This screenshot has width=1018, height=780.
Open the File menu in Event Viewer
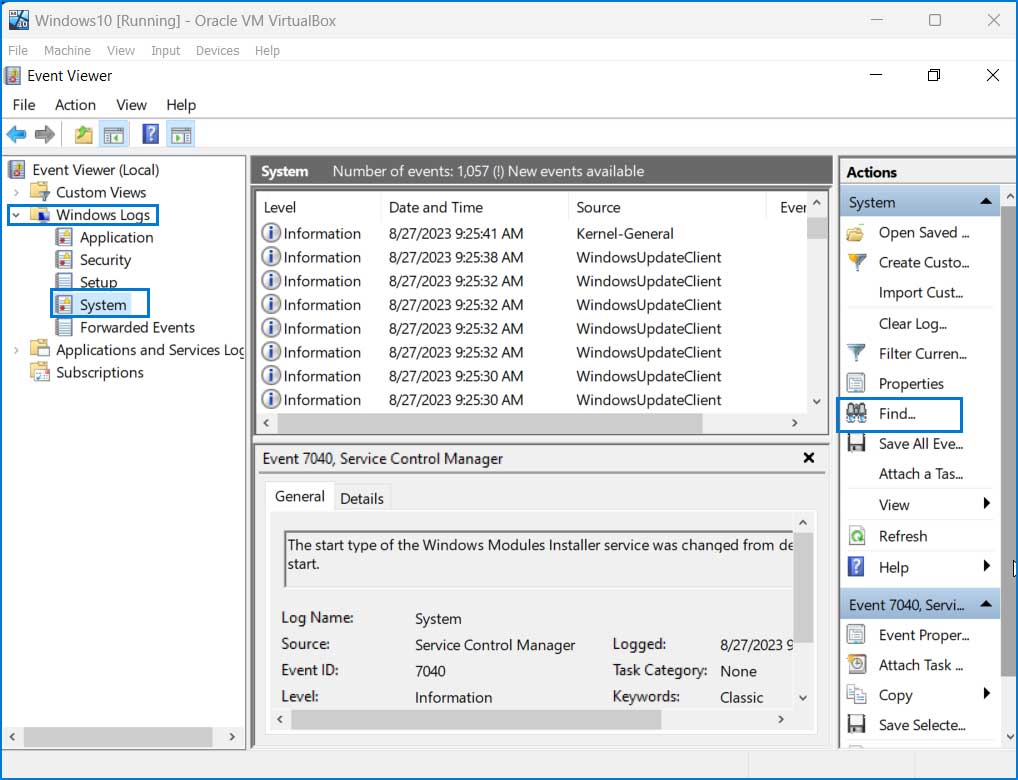(24, 105)
